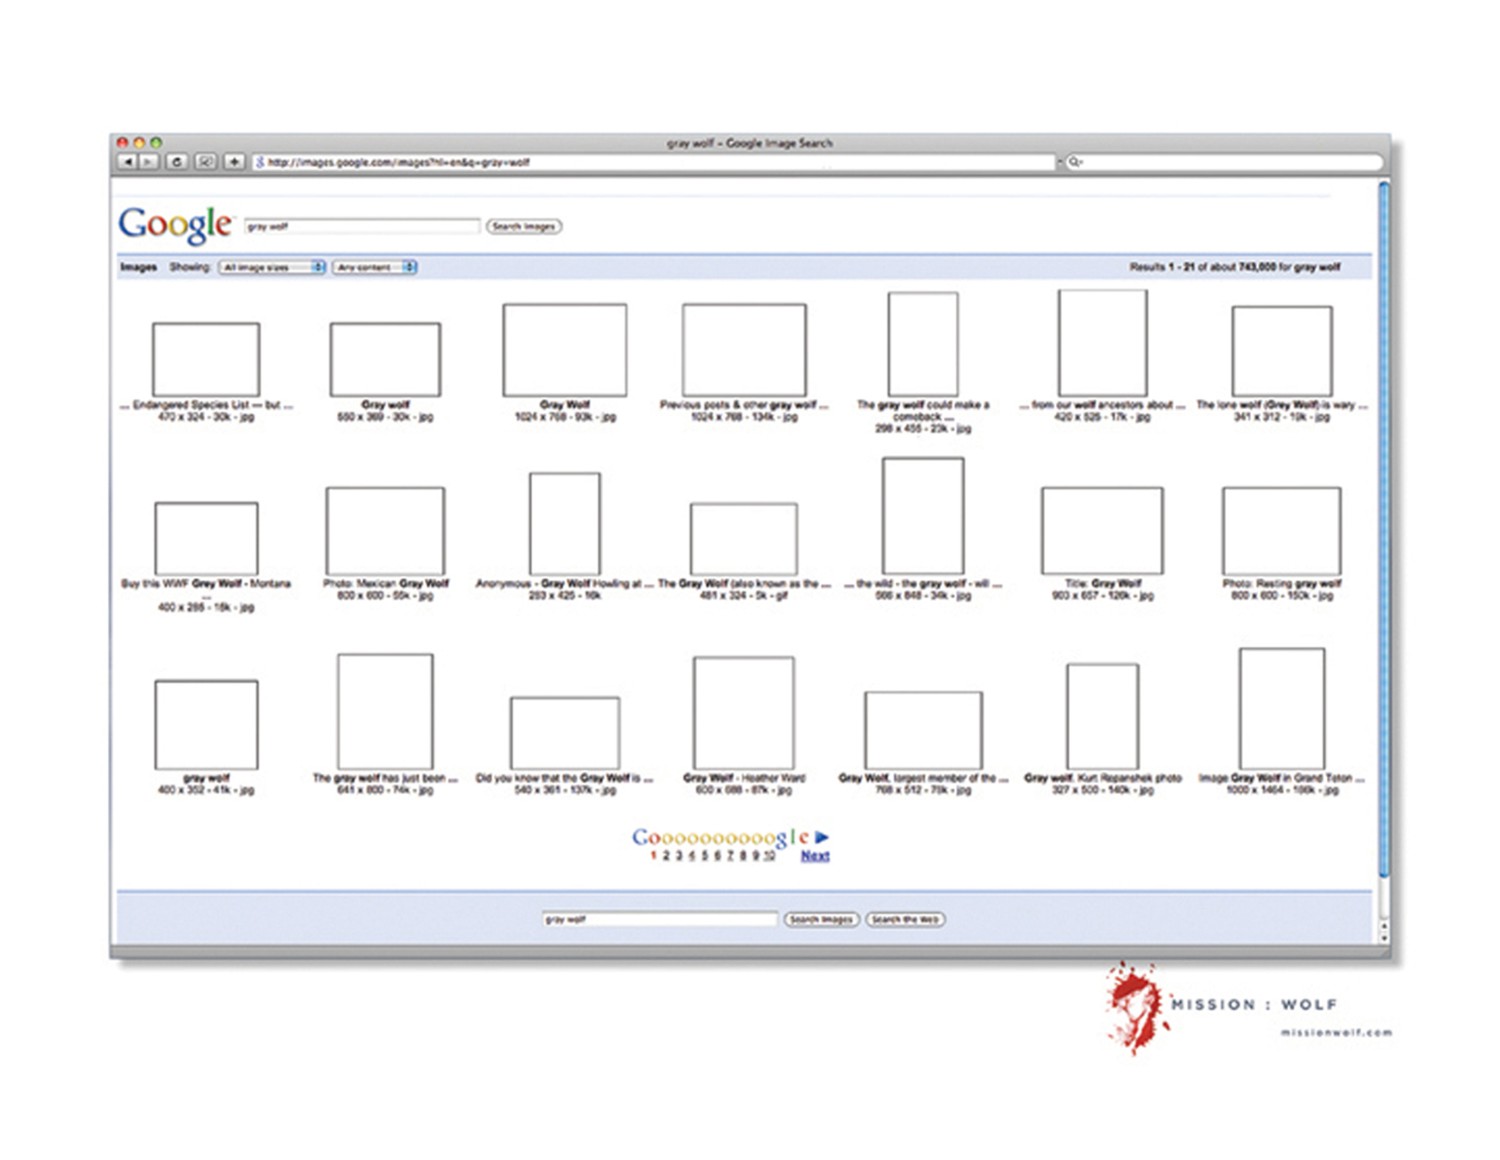The height and width of the screenshot is (1160, 1500).
Task: Go back using Safari's back arrow
Action: 127,162
